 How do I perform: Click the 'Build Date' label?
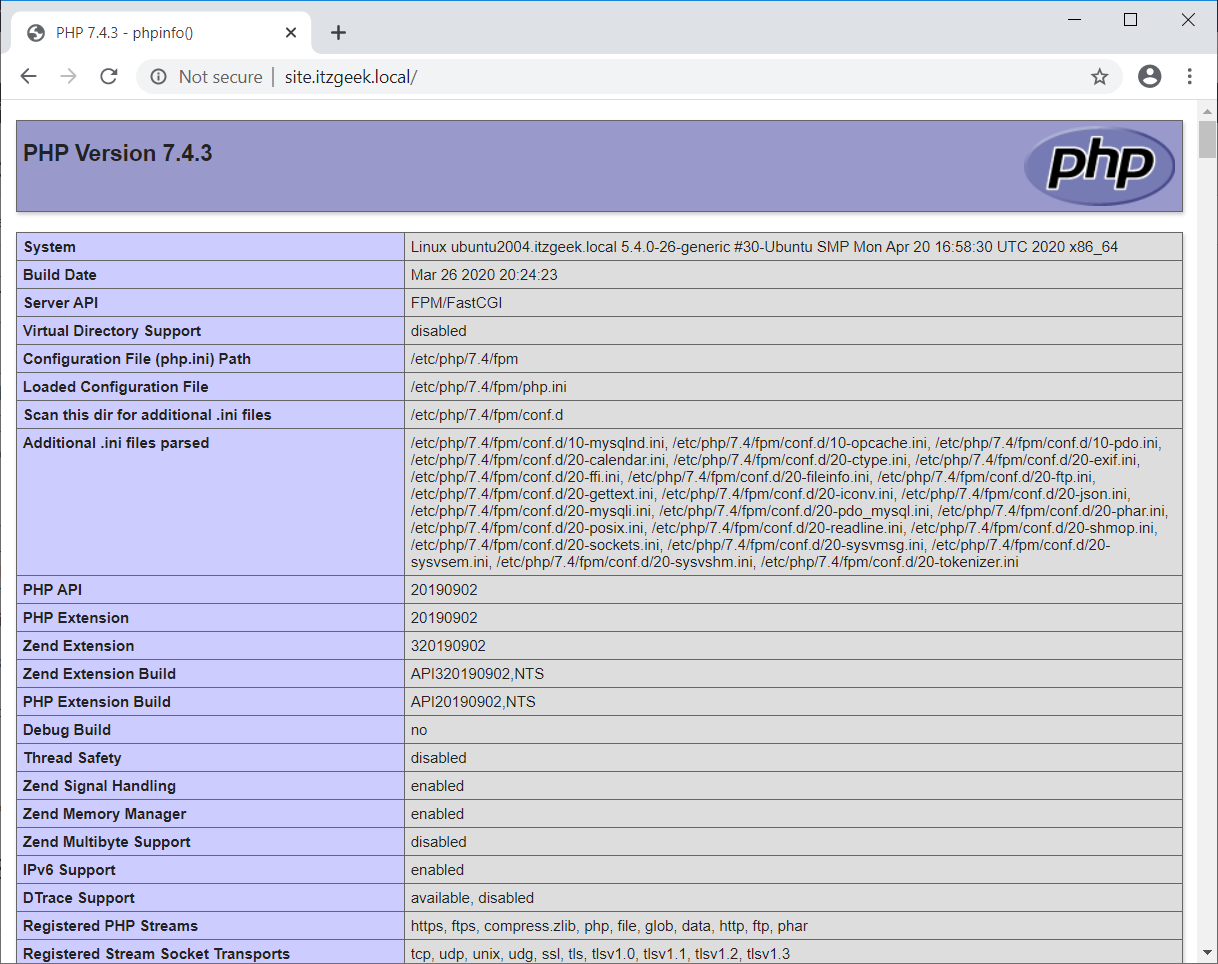click(60, 275)
